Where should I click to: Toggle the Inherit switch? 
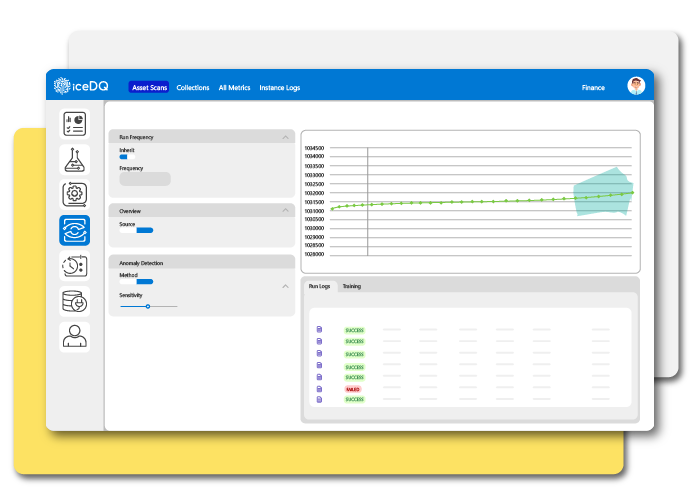pos(127,157)
